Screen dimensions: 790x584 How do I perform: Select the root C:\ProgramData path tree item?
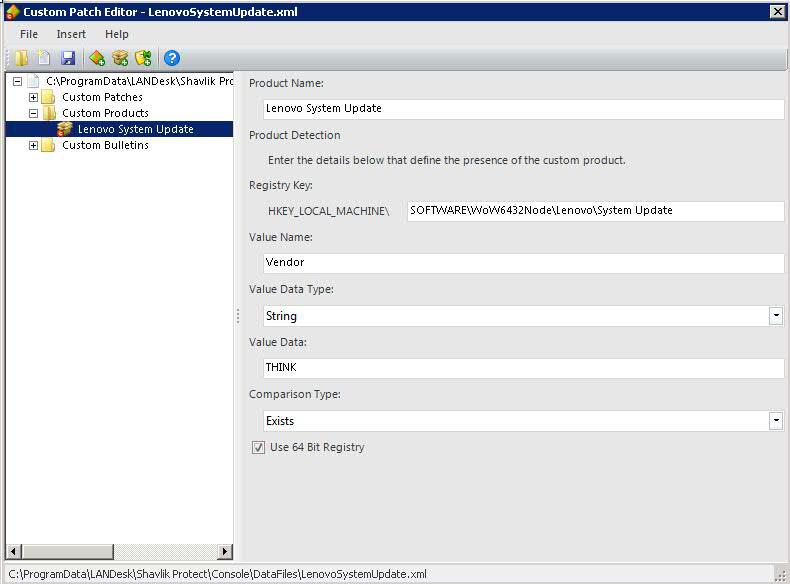pyautogui.click(x=140, y=81)
